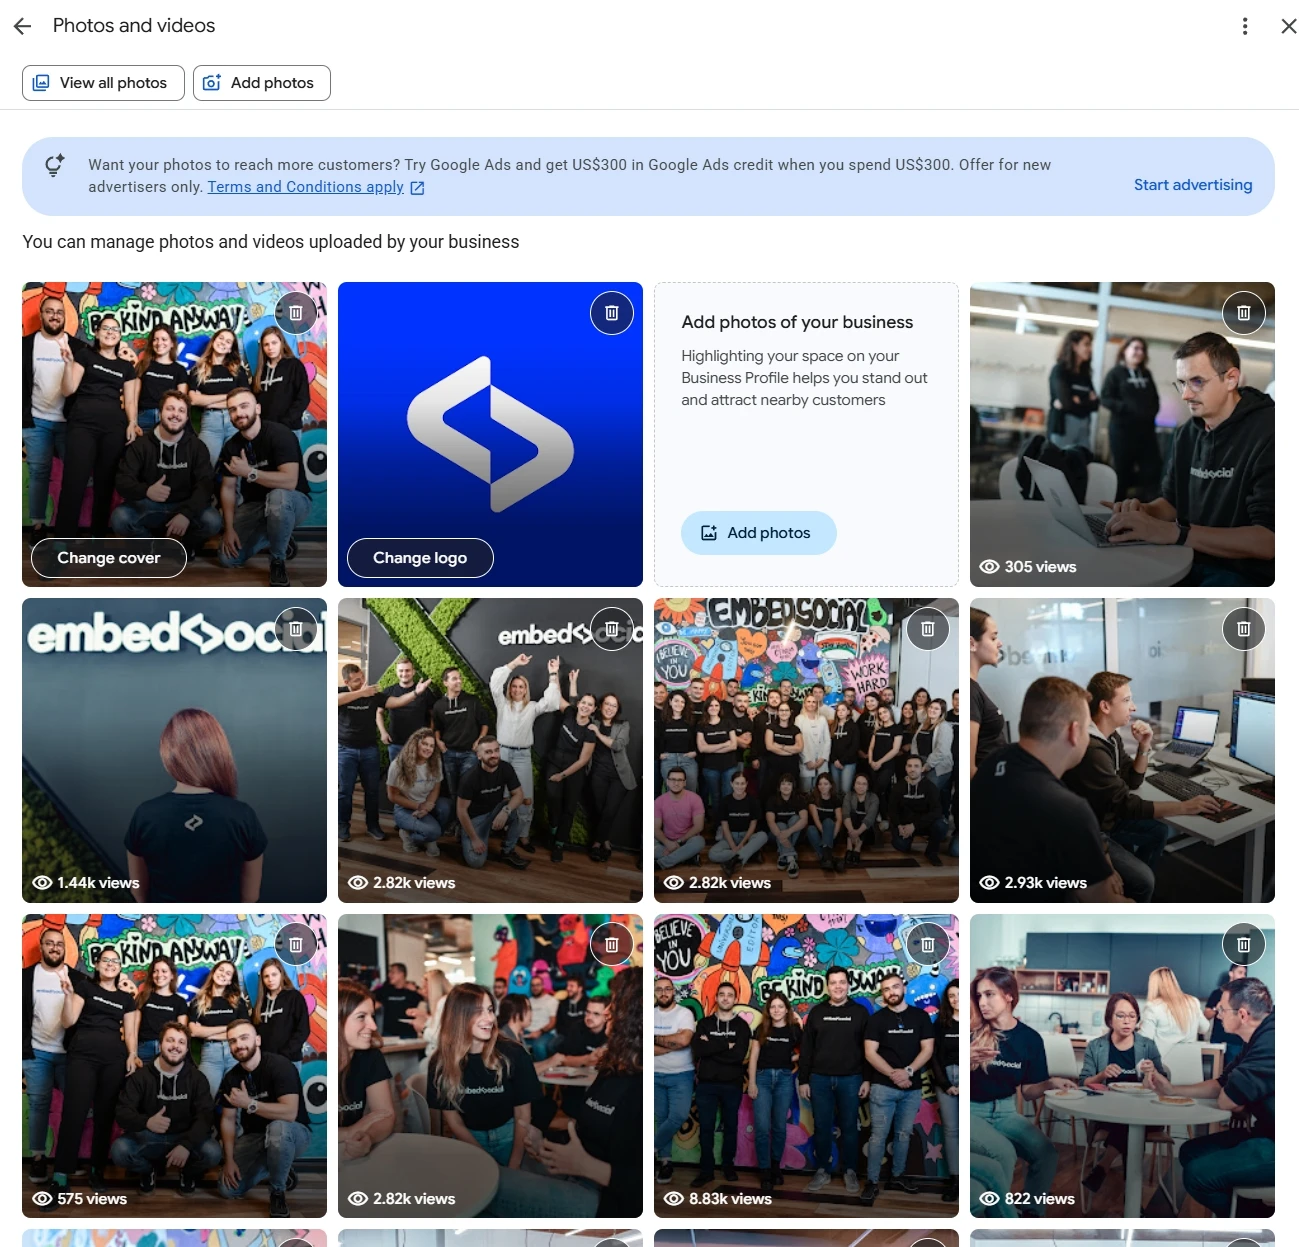
Task: Open the three-dot more options menu
Action: (1245, 26)
